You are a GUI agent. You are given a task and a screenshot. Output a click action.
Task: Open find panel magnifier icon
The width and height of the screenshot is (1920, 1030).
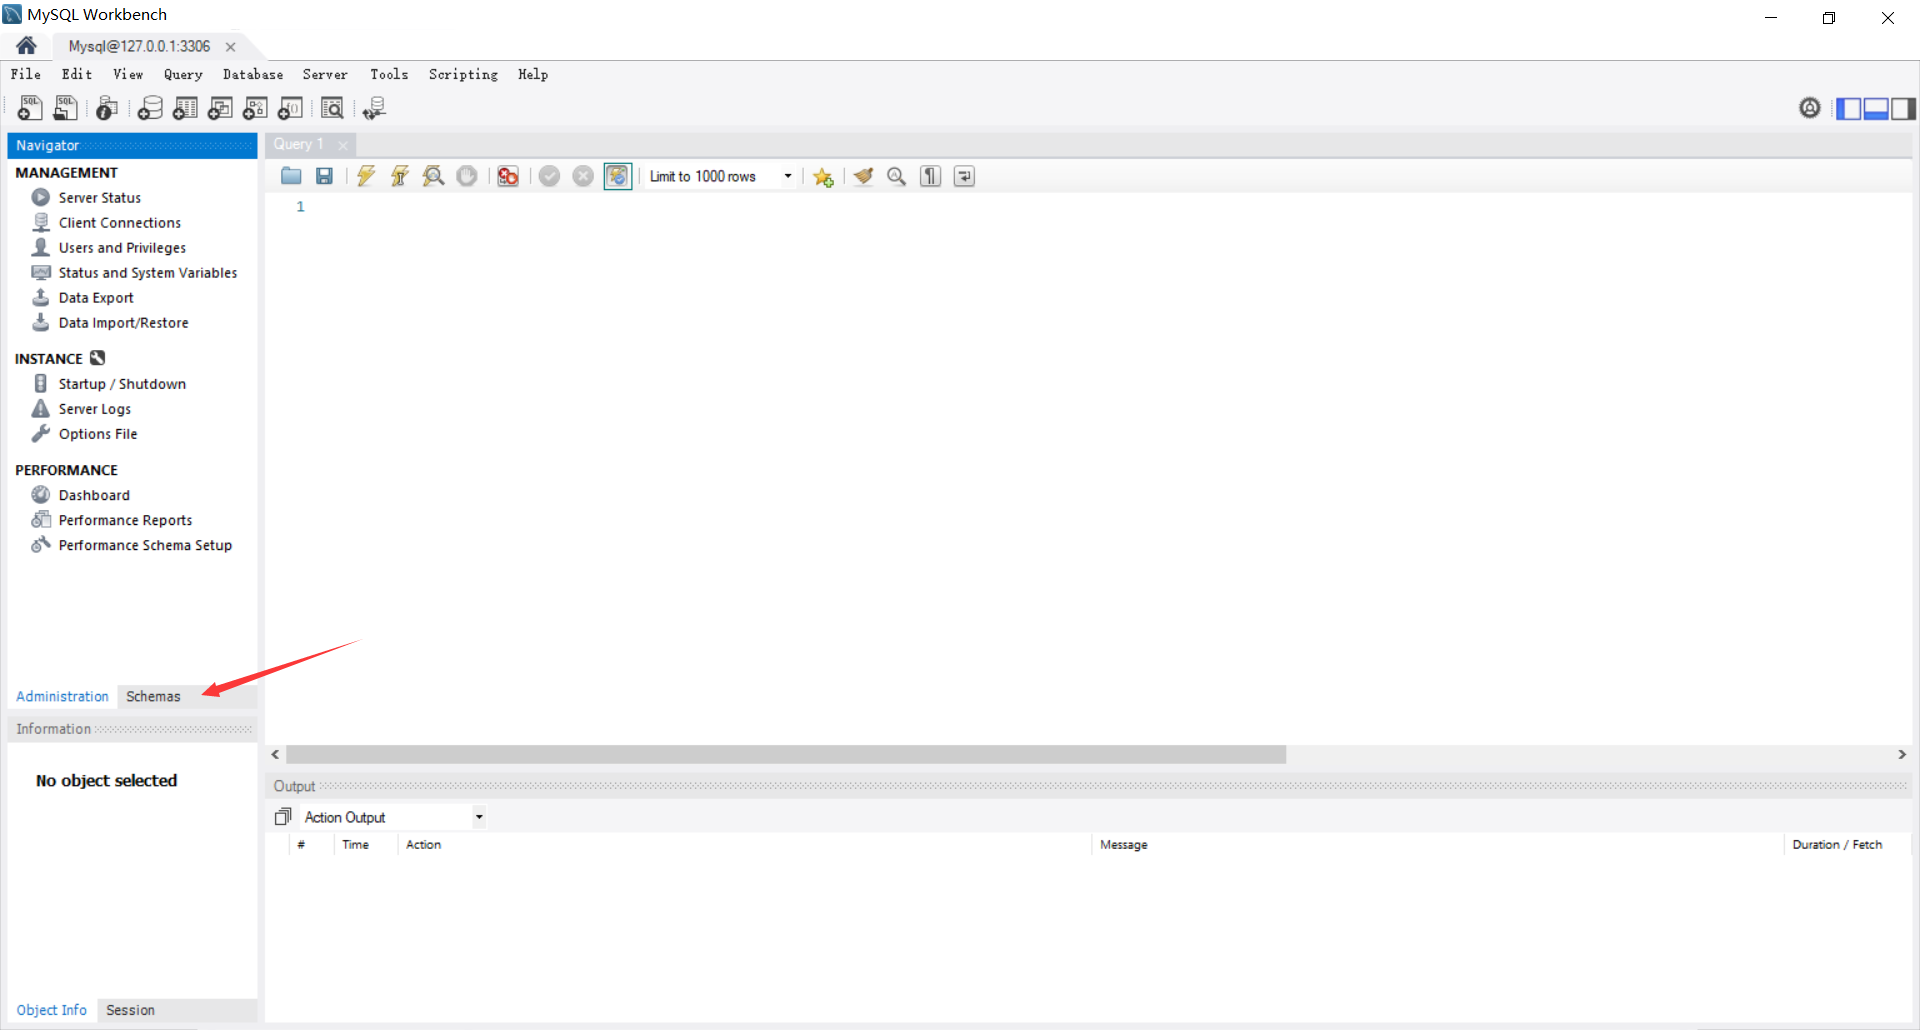pyautogui.click(x=897, y=176)
